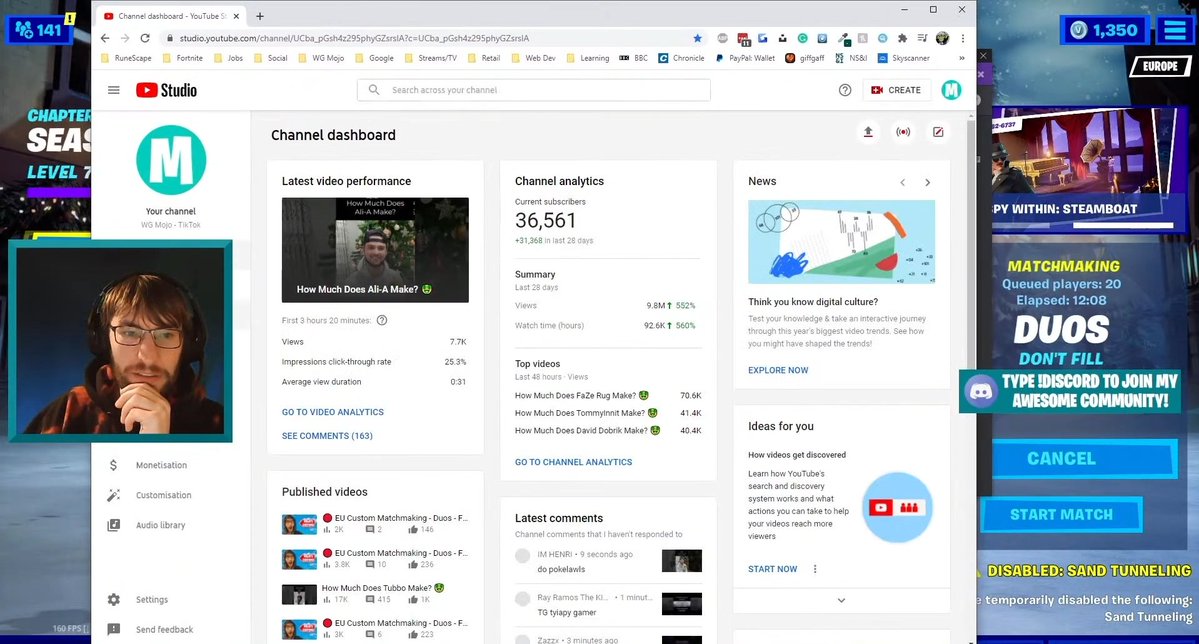Open How Much Does David Dobrik Make? top video
This screenshot has width=1199, height=644.
tap(587, 431)
